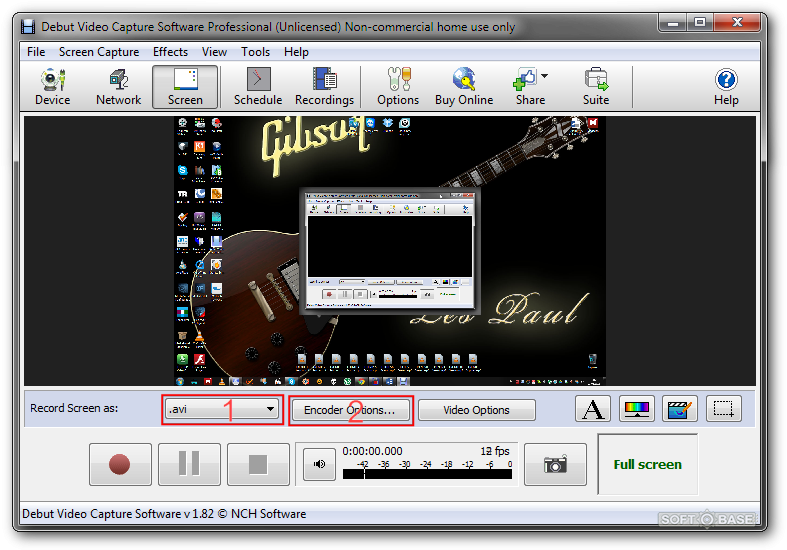This screenshot has width=787, height=550.
Task: Click the Share thumbs-up icon
Action: point(525,79)
